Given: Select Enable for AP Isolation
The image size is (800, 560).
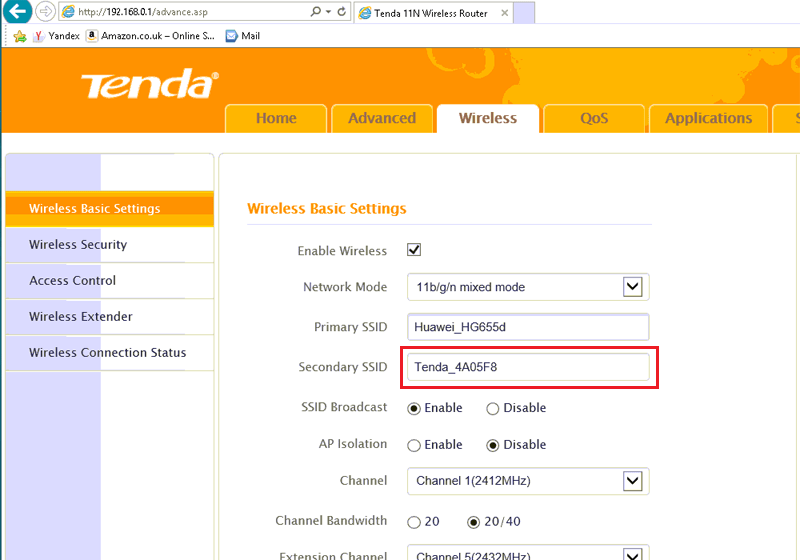Looking at the screenshot, I should click(x=414, y=445).
